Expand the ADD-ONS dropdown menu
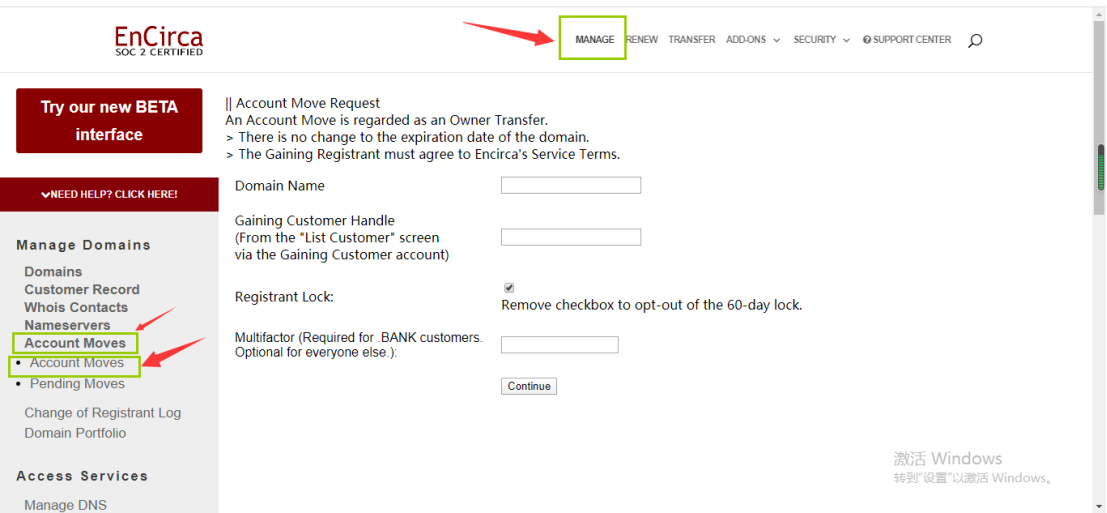This screenshot has height=513, width=1107. click(752, 40)
